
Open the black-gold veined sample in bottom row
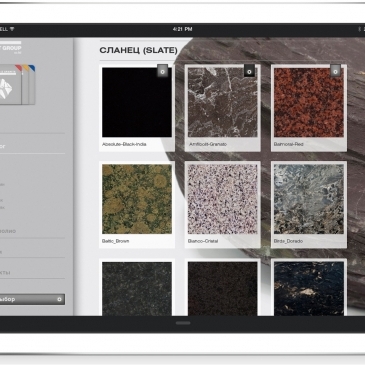click(309, 289)
